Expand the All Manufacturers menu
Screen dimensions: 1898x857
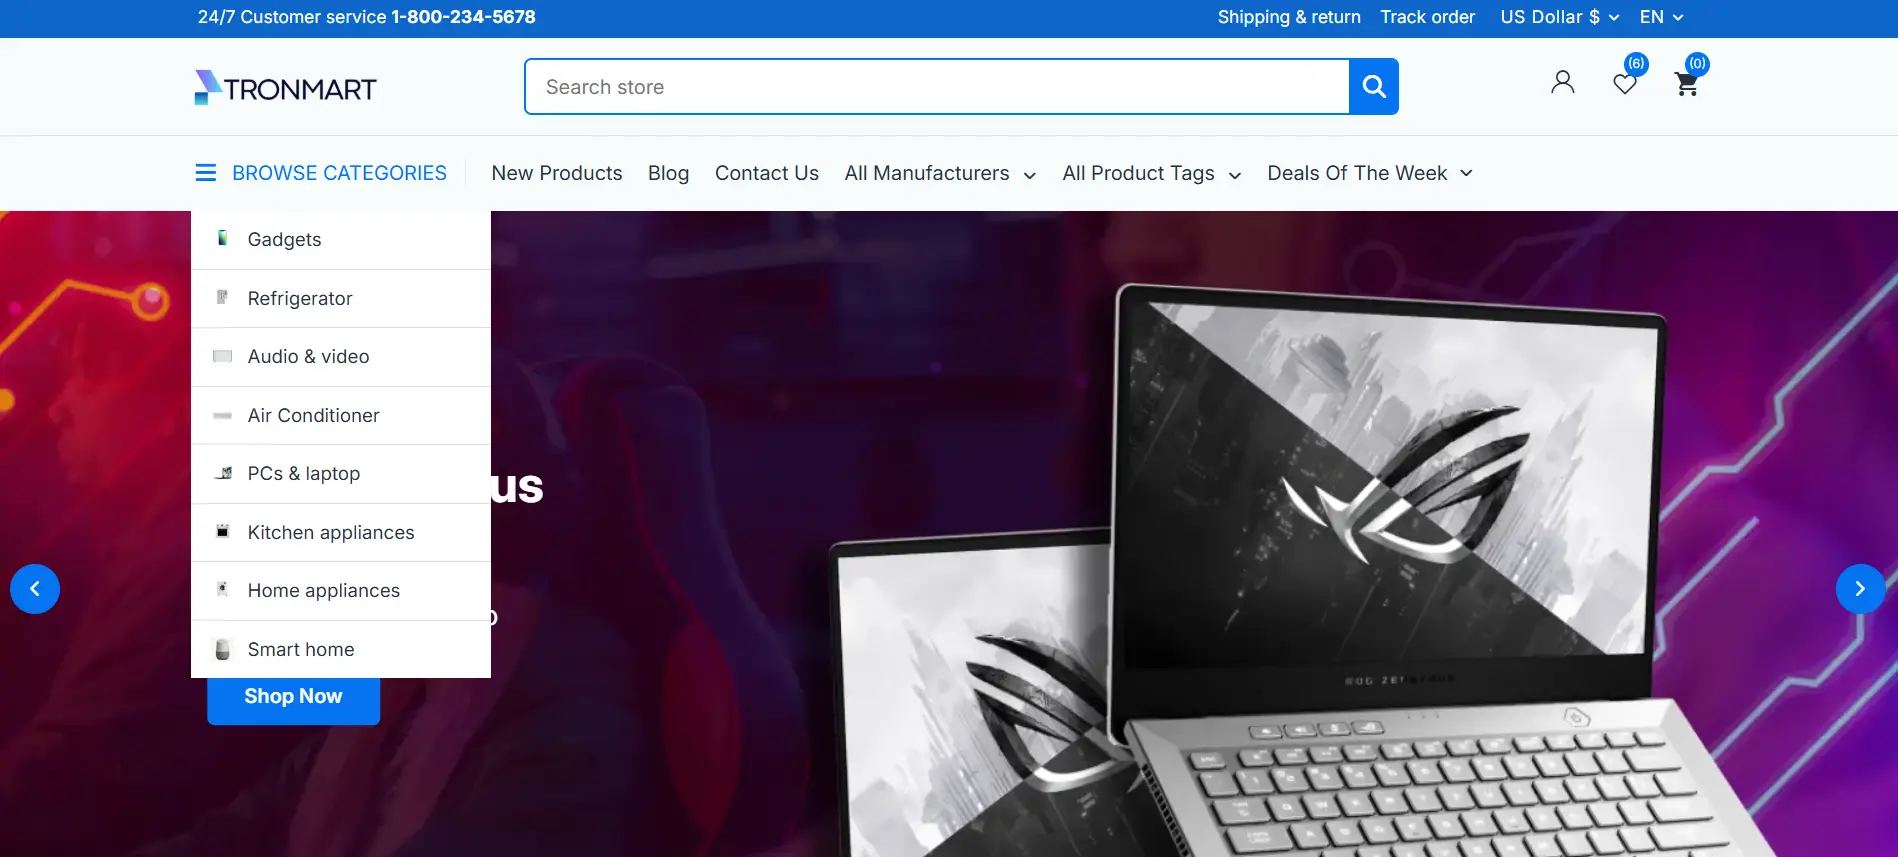click(940, 173)
